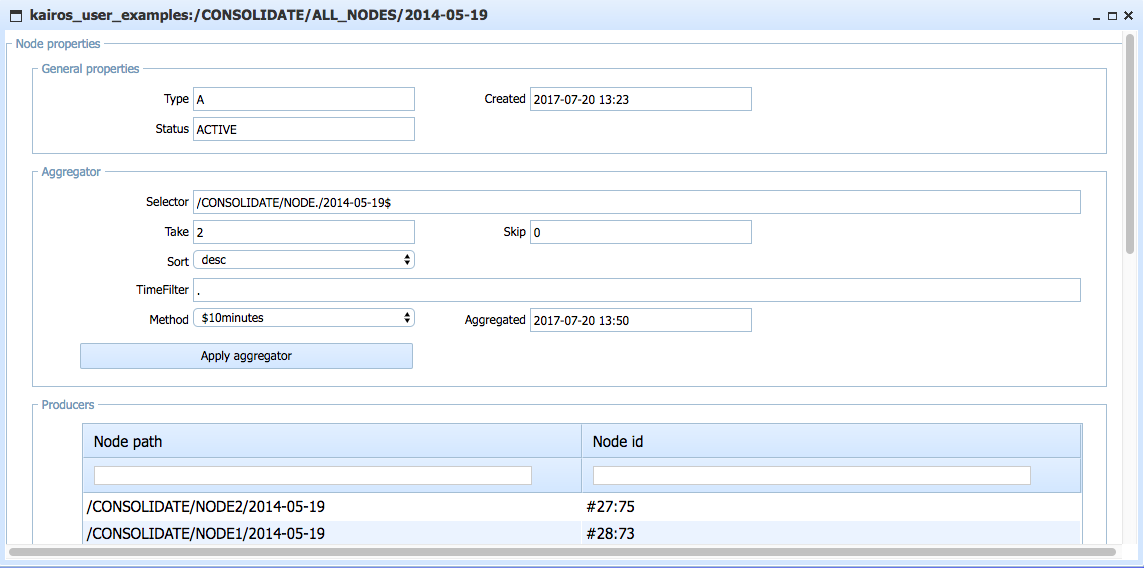Click the vertical scrollbar thumb
Screen dimensions: 1144x568
pos(1130,144)
